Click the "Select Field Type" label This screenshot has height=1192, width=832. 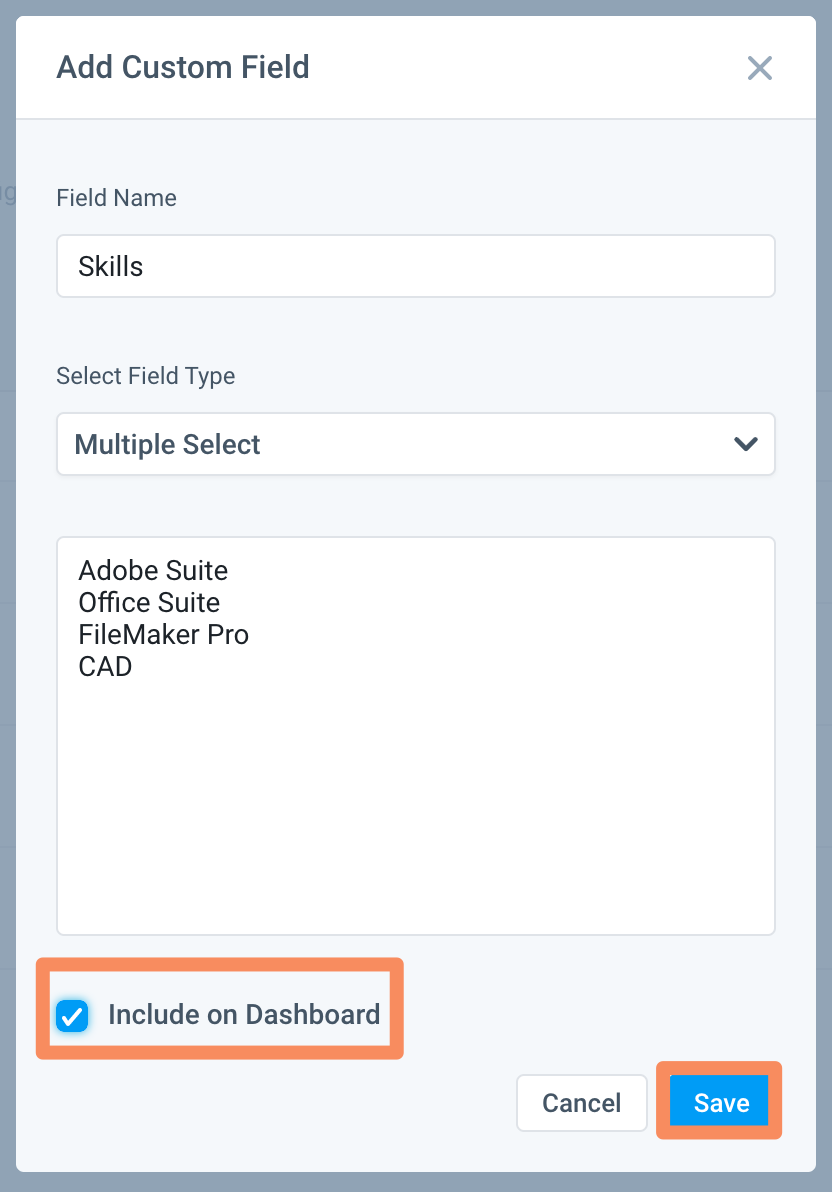coord(146,376)
